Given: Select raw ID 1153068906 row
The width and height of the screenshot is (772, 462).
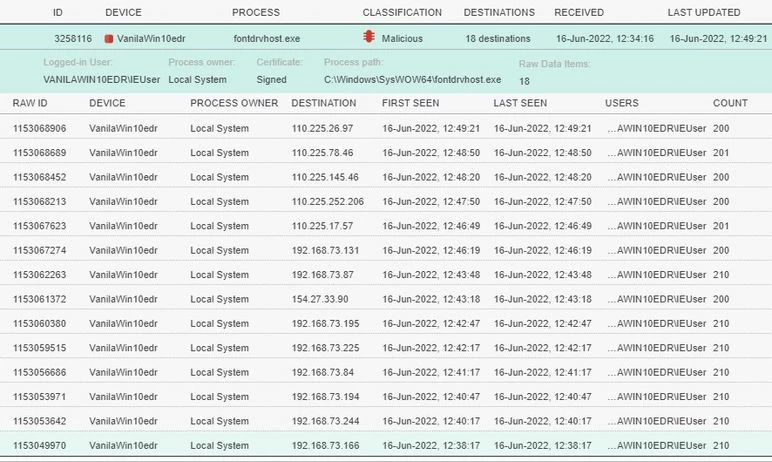Looking at the screenshot, I should [x=386, y=129].
